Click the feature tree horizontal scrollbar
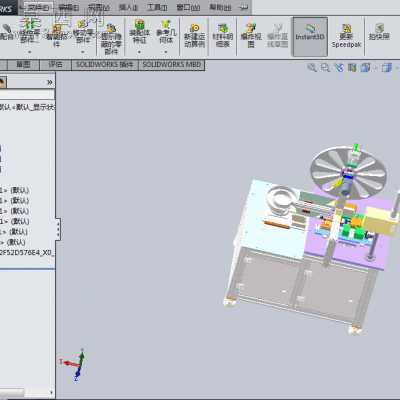Image resolution: width=400 pixels, height=400 pixels. coord(12,392)
